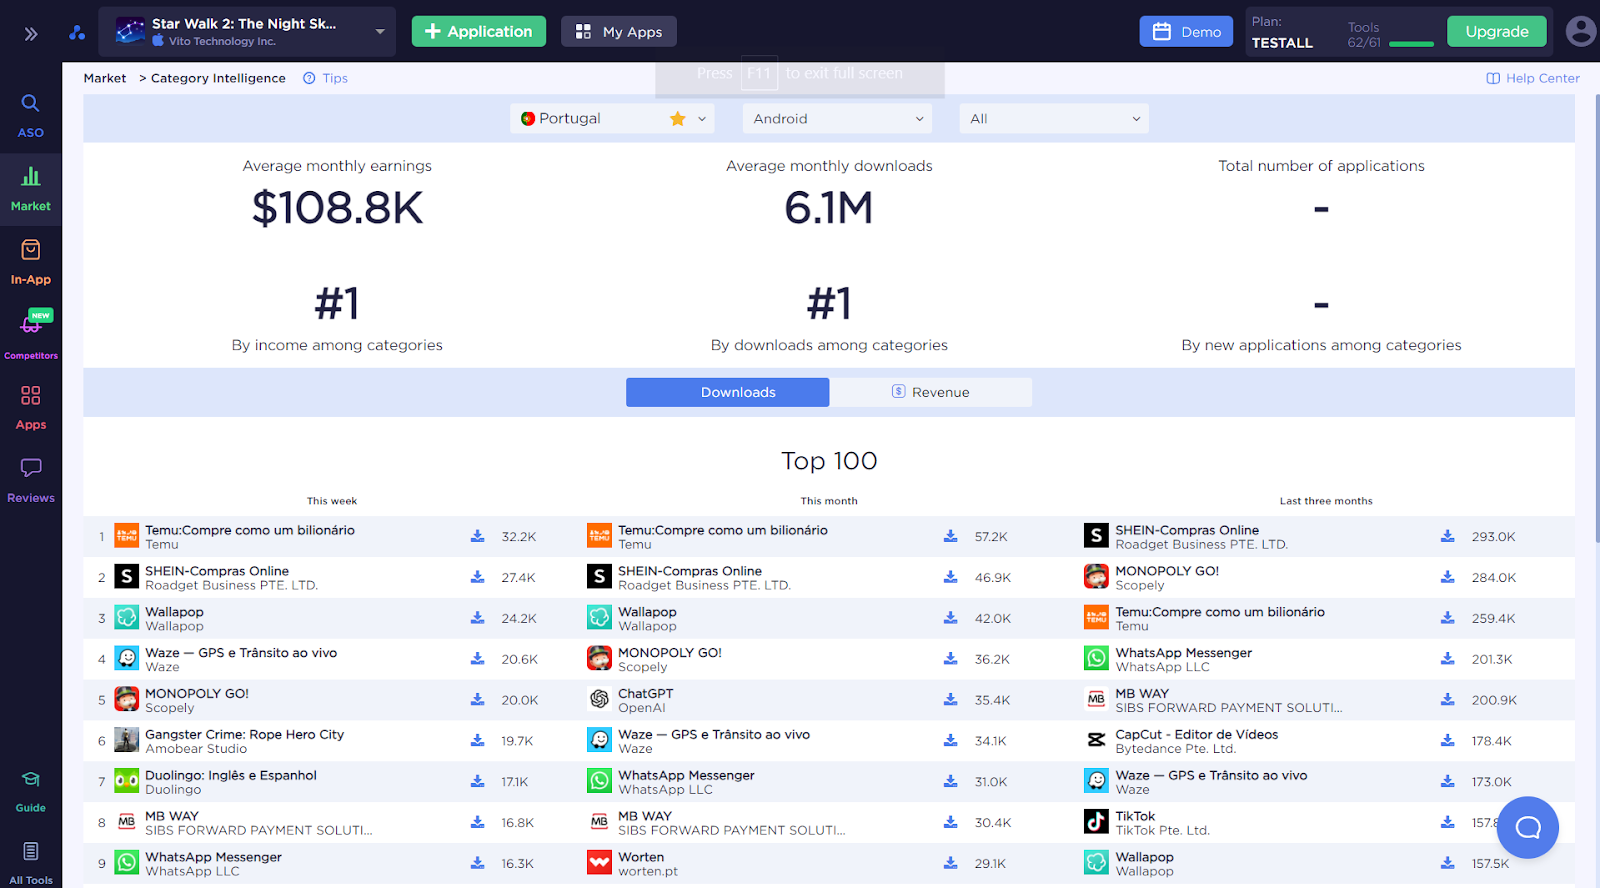The image size is (1600, 888).
Task: Click Gangster Crime app icon
Action: coord(127,741)
